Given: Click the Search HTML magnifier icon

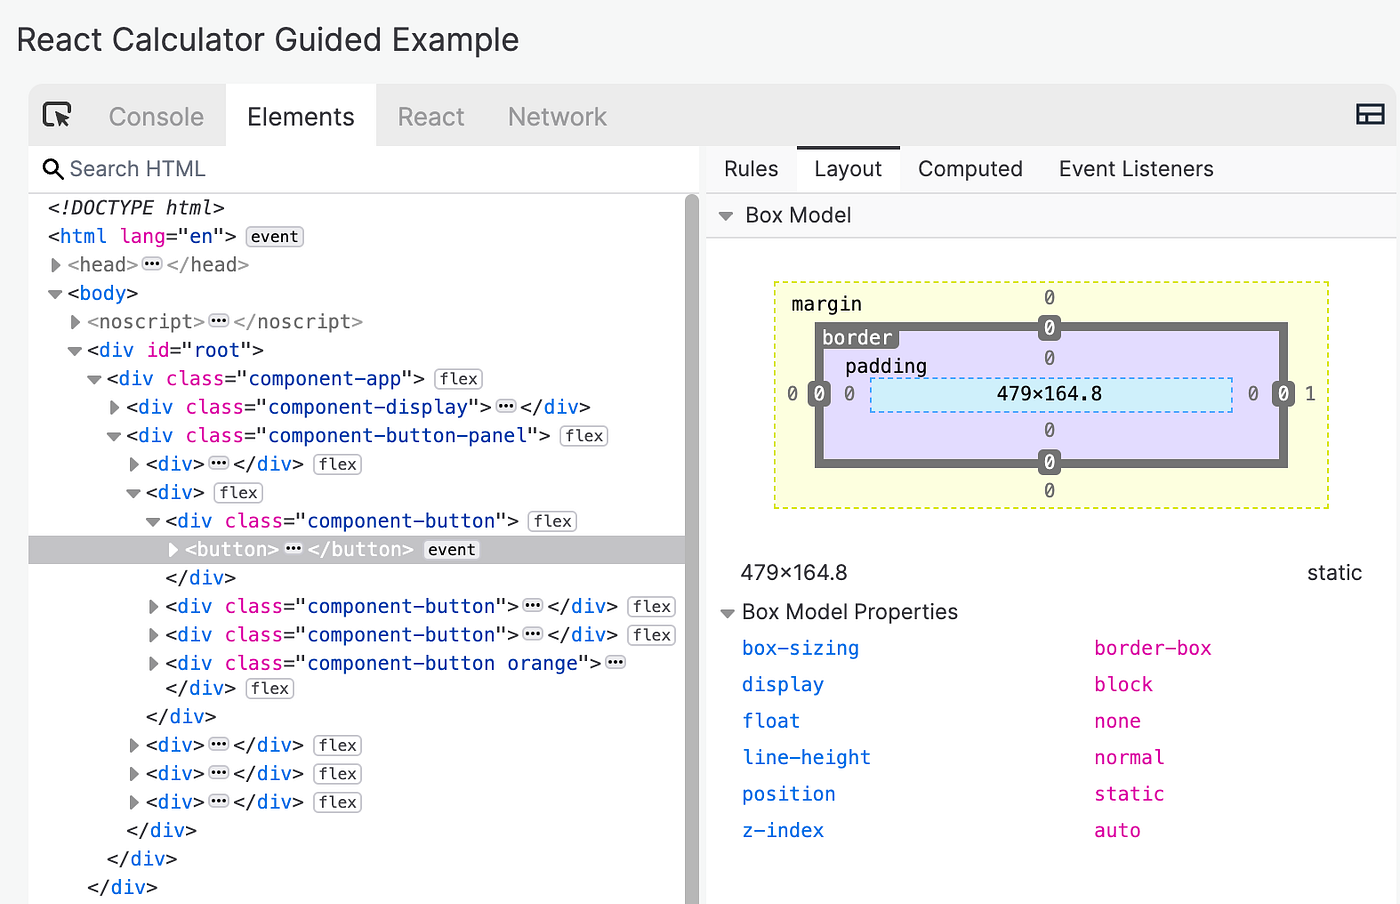Looking at the screenshot, I should click(53, 169).
